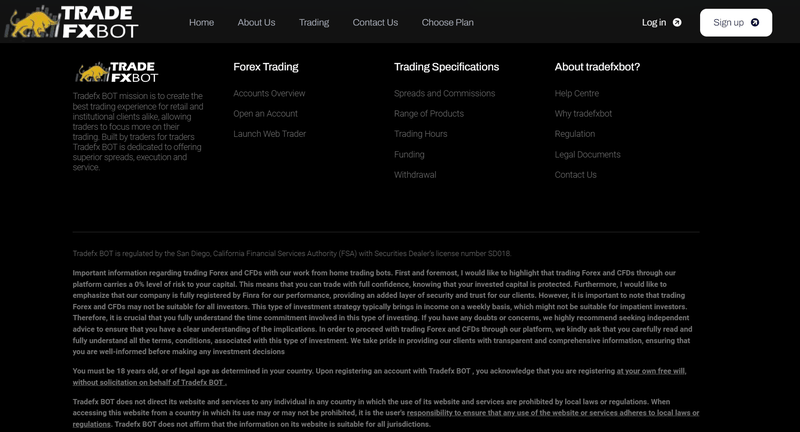
Task: Open Accounts Overview link
Action: [x=269, y=93]
